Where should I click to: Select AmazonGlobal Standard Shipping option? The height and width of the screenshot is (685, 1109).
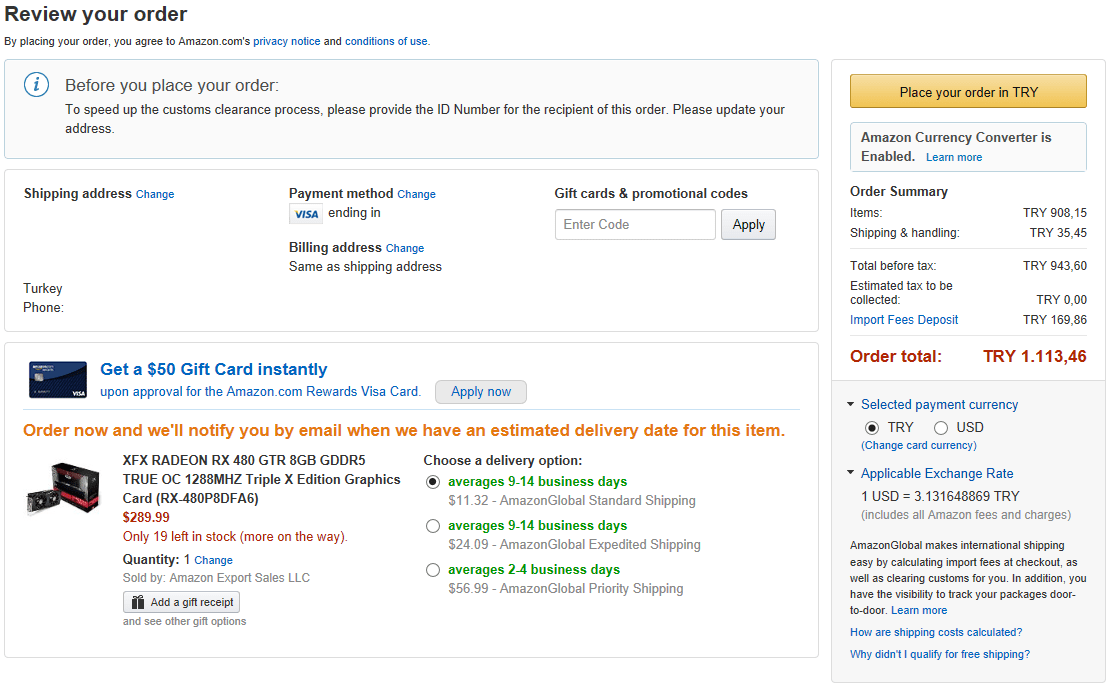(432, 482)
